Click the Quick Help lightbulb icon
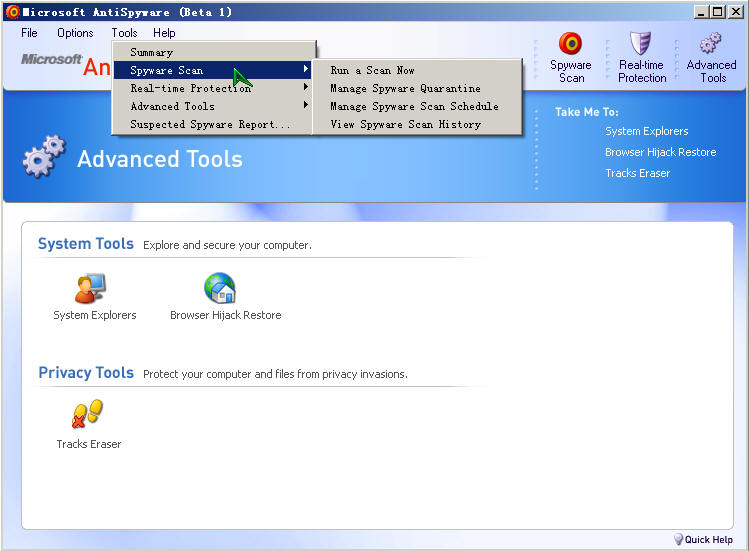Screen dimensions: 749x551 point(678,539)
